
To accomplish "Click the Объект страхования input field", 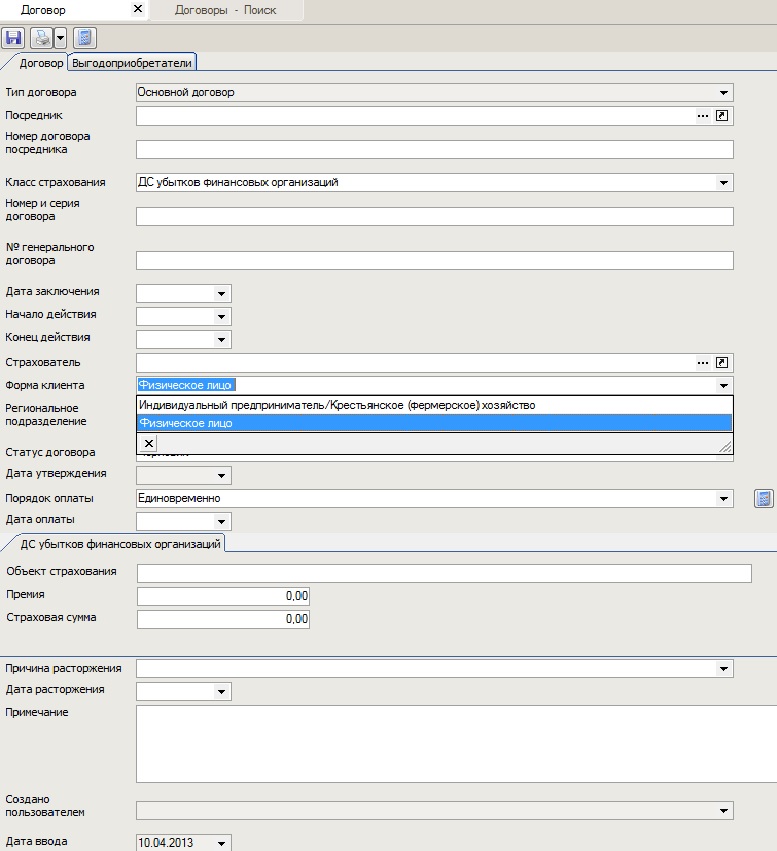I will point(443,573).
